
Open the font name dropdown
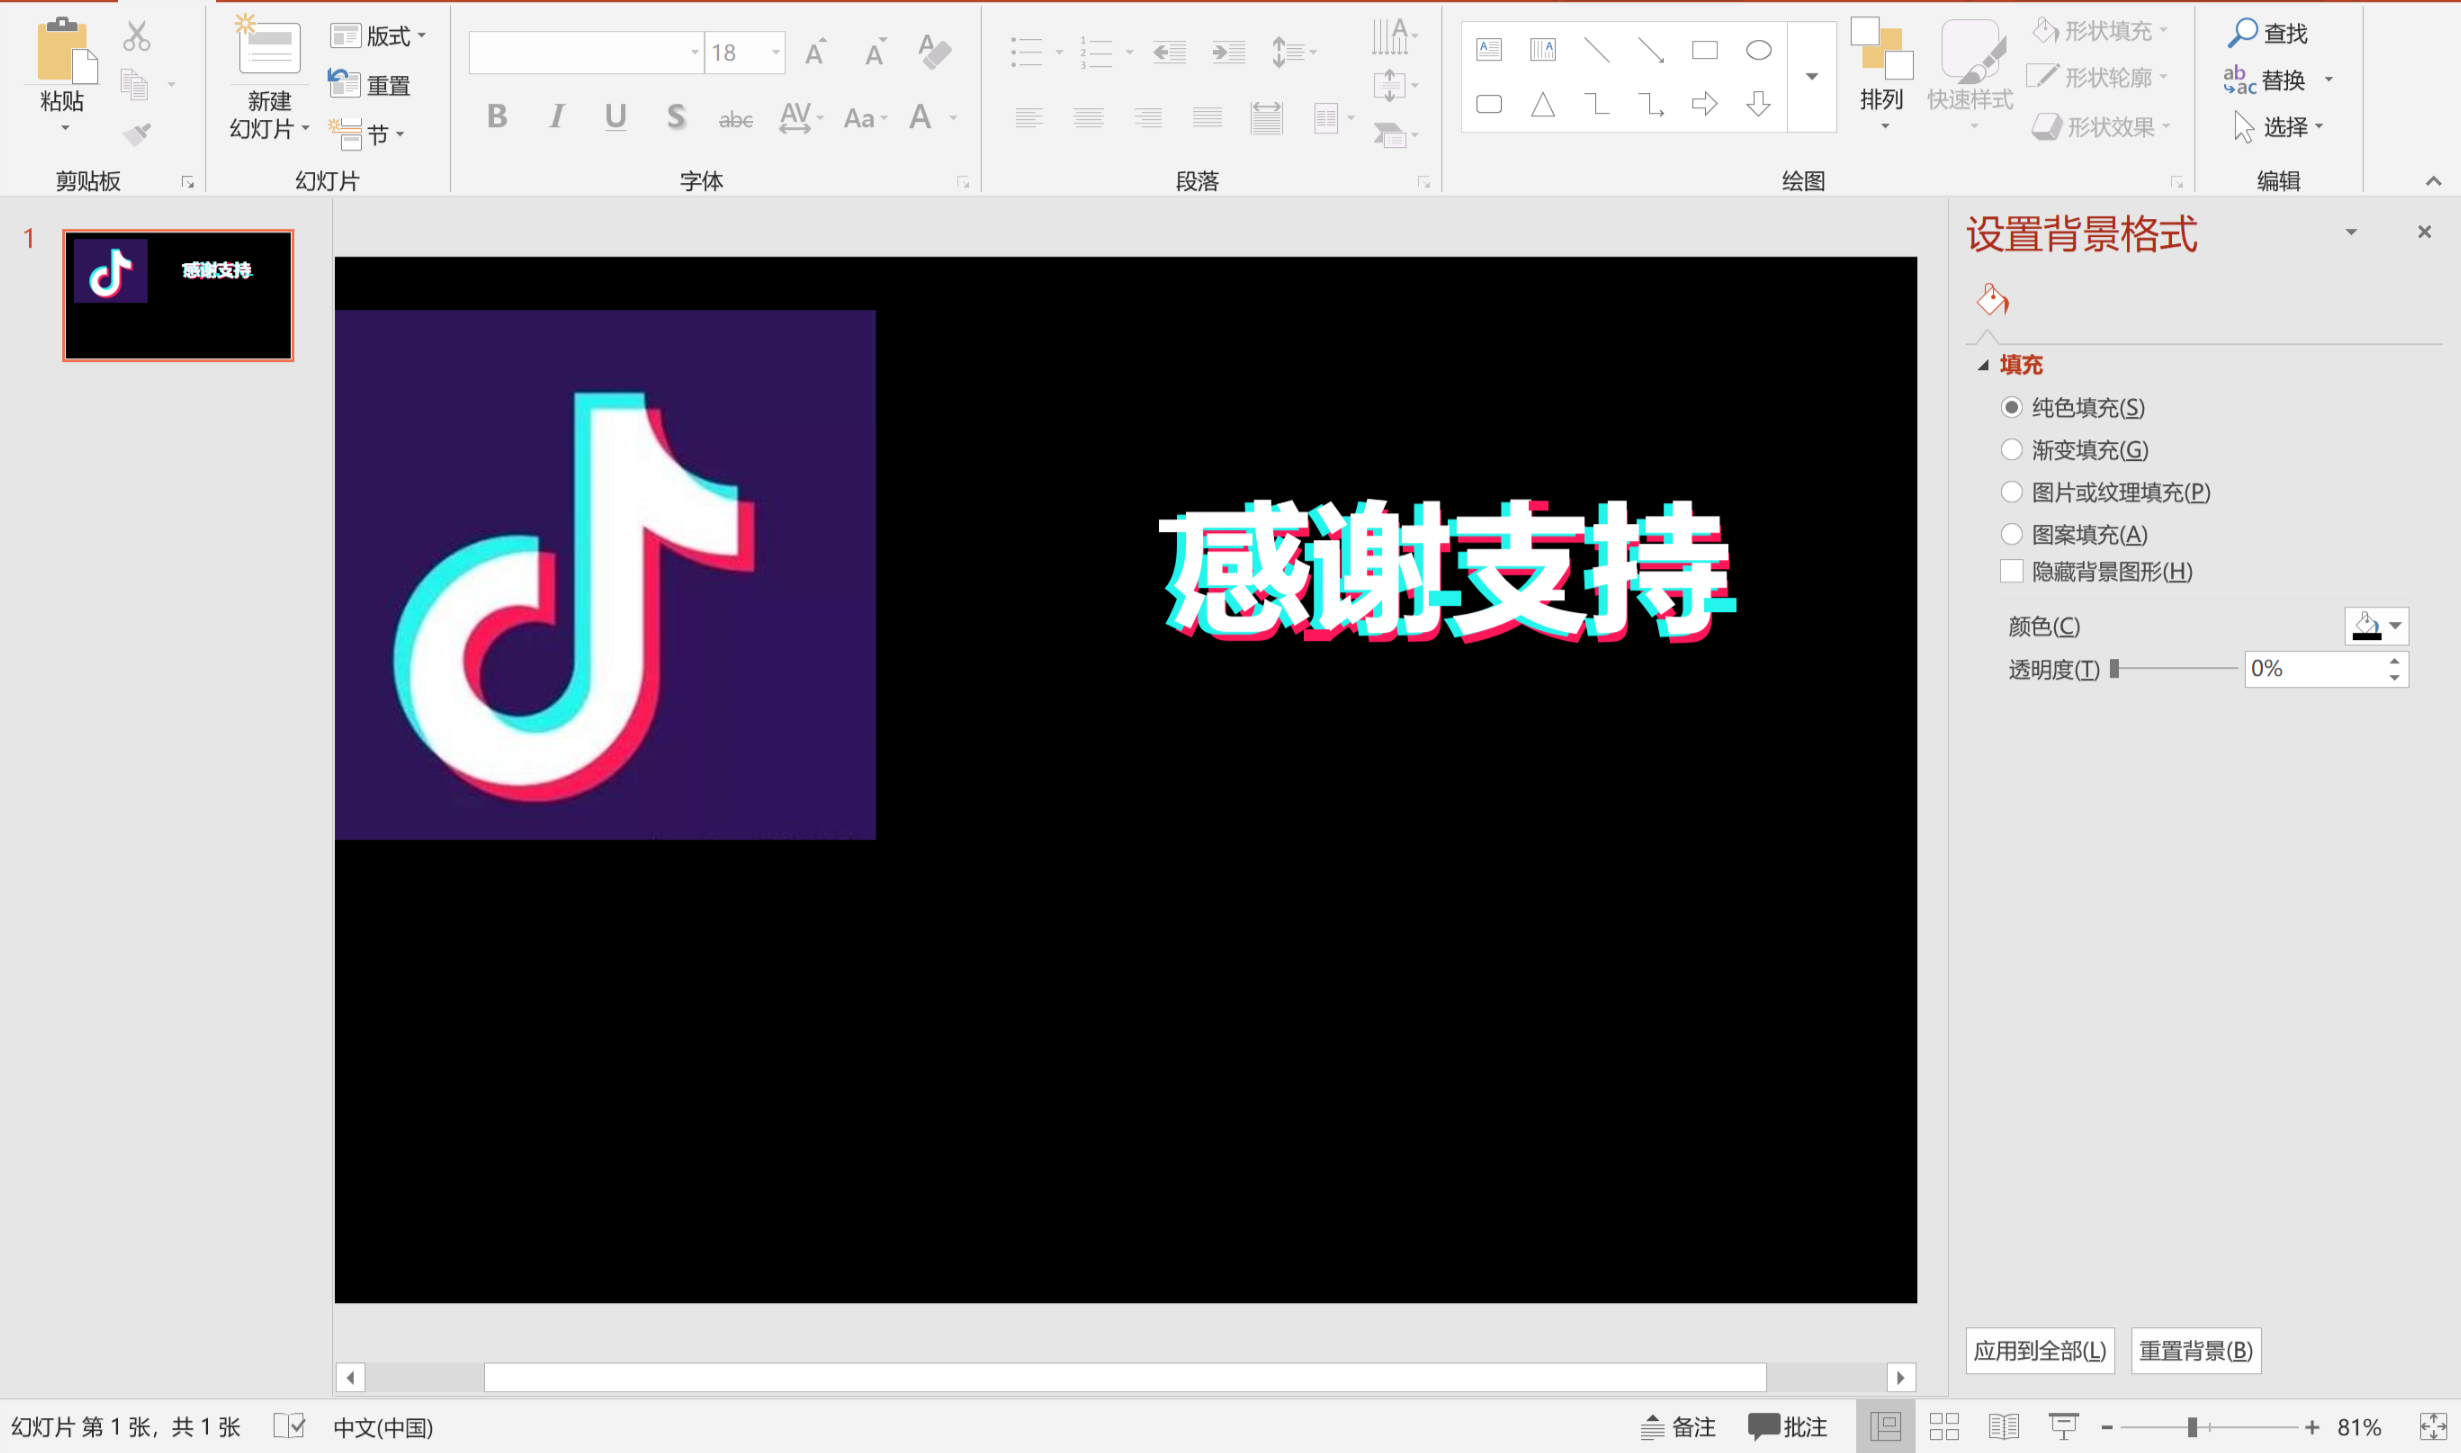(x=694, y=52)
